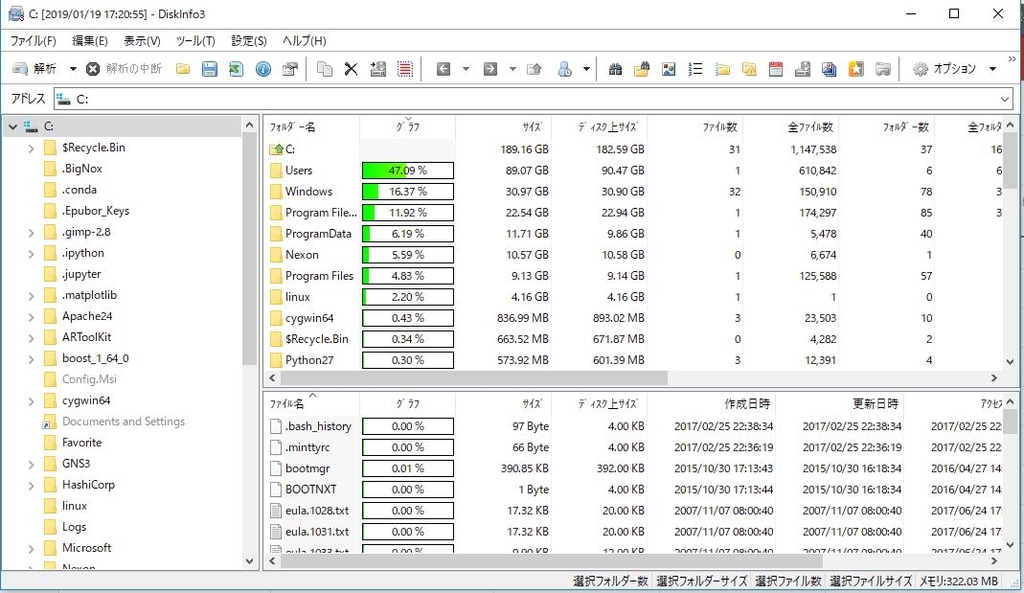Open the ファイル(F) menu

(33, 40)
